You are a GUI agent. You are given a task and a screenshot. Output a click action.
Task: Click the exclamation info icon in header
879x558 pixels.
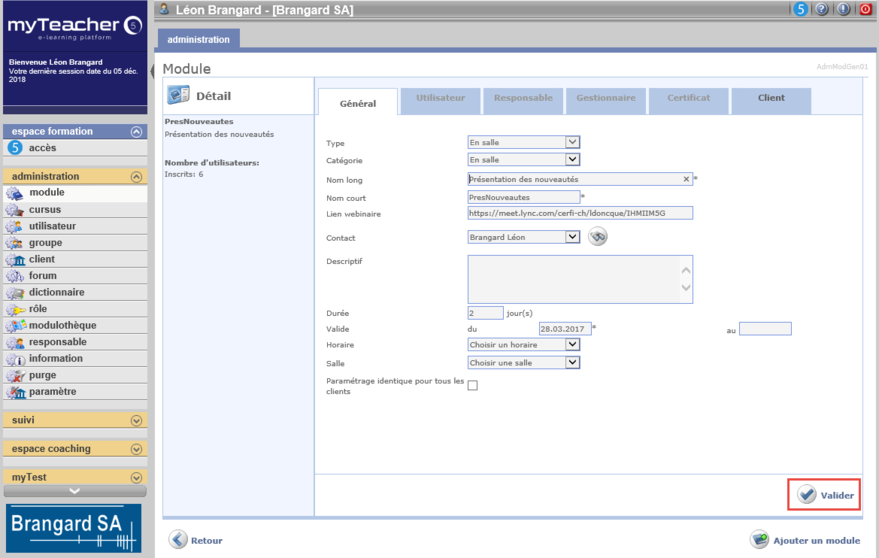[844, 9]
